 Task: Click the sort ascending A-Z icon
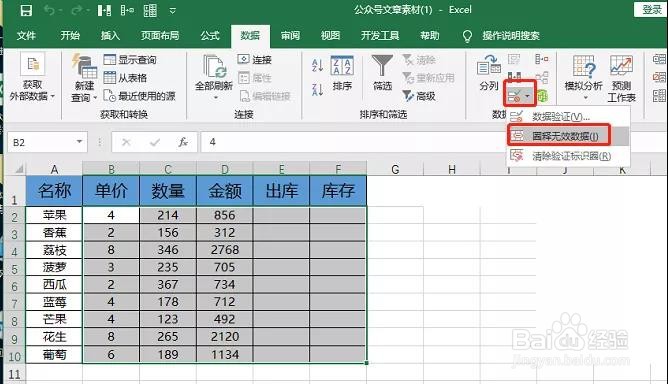(317, 65)
